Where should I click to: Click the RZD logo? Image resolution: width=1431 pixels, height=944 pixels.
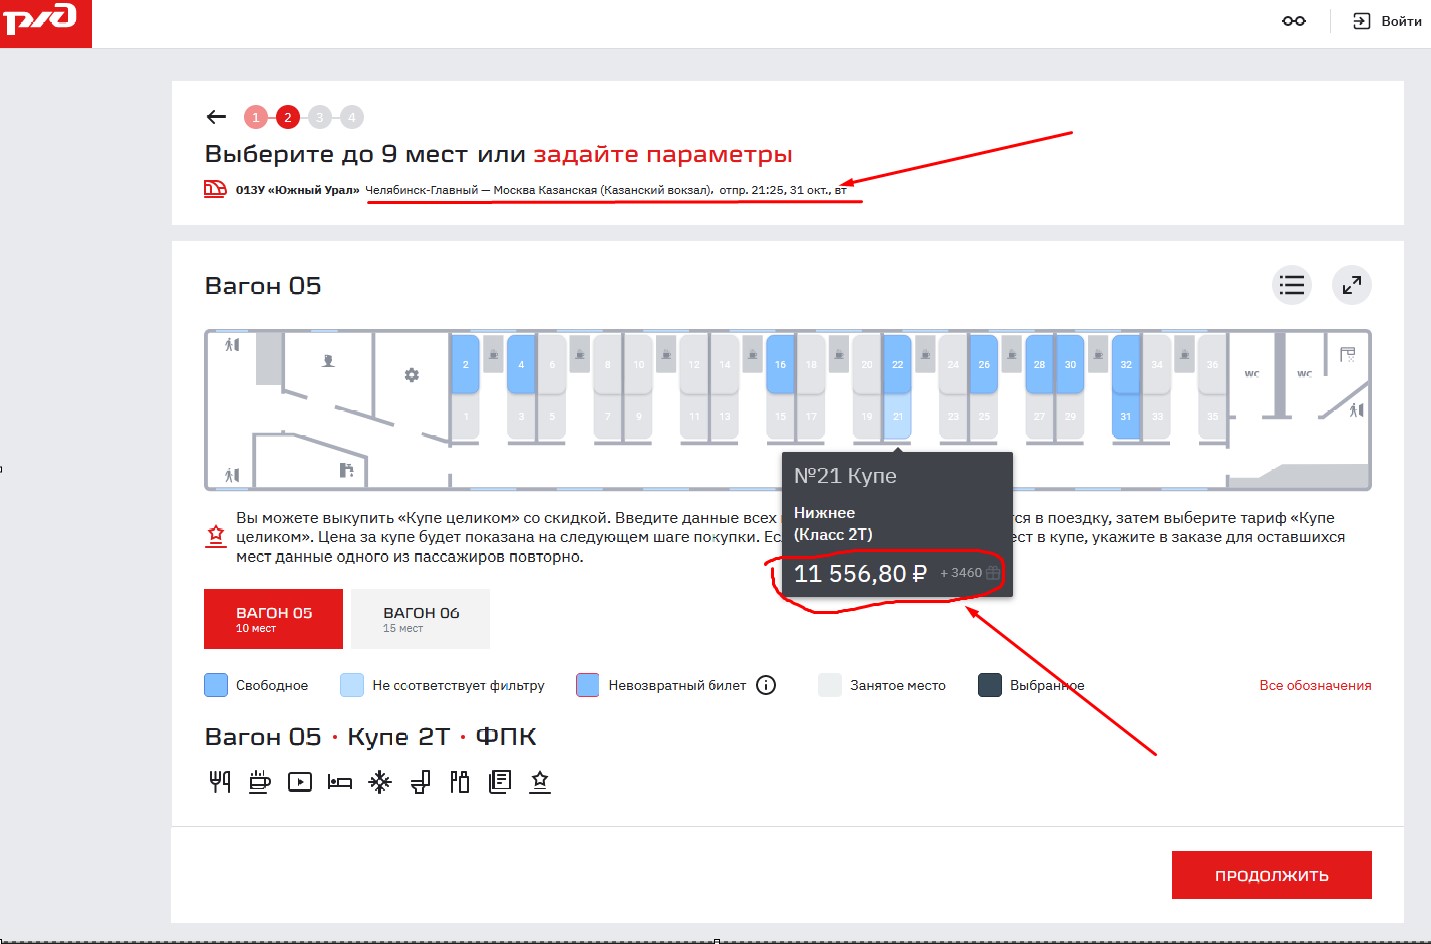(41, 20)
